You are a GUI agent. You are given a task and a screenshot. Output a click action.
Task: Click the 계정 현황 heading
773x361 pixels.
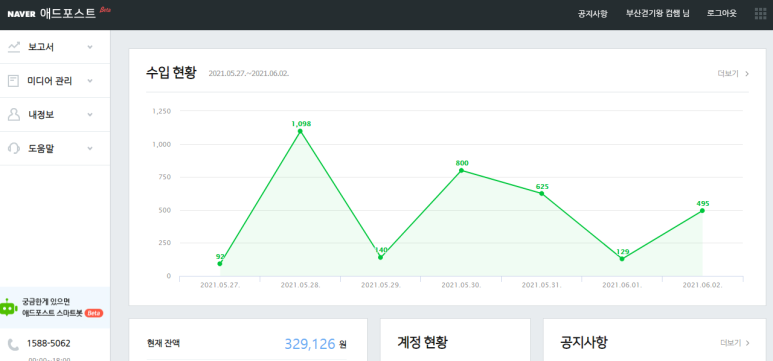click(422, 343)
